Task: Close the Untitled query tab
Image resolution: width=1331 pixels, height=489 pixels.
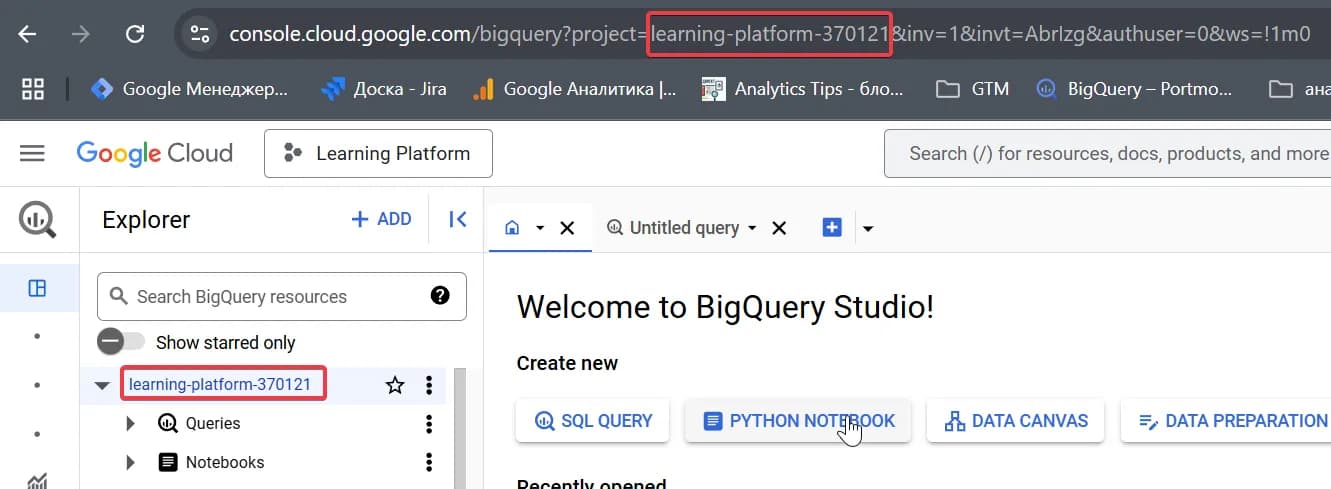Action: (x=779, y=228)
